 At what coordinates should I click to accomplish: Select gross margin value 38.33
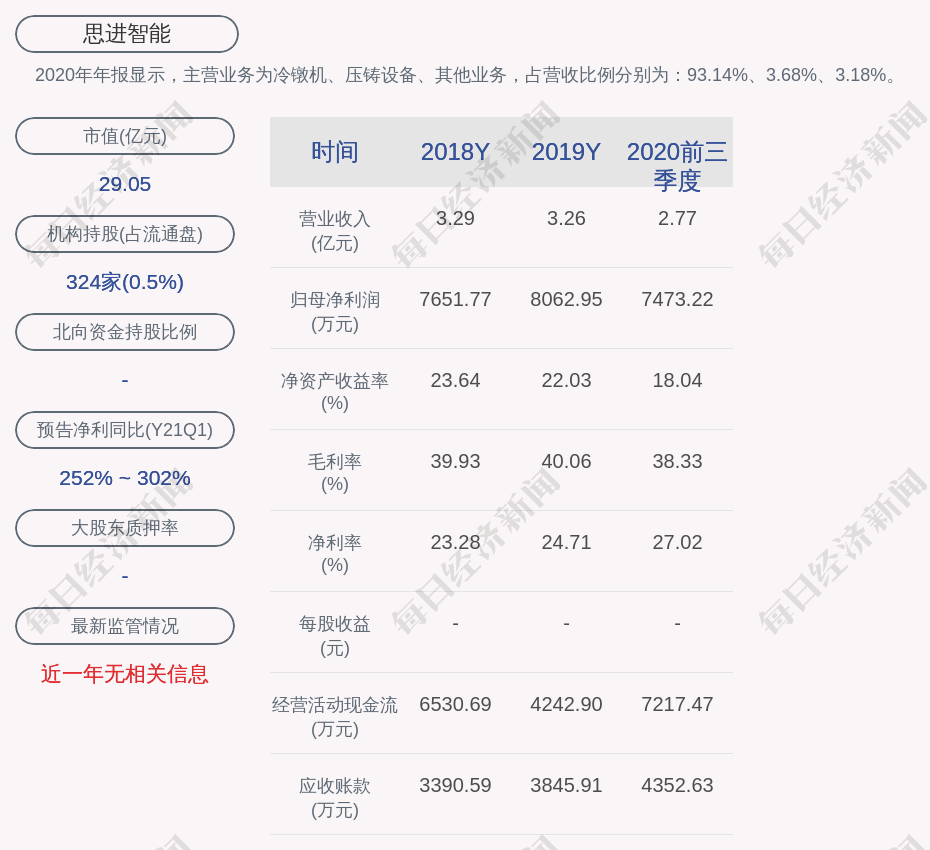pyautogui.click(x=677, y=461)
